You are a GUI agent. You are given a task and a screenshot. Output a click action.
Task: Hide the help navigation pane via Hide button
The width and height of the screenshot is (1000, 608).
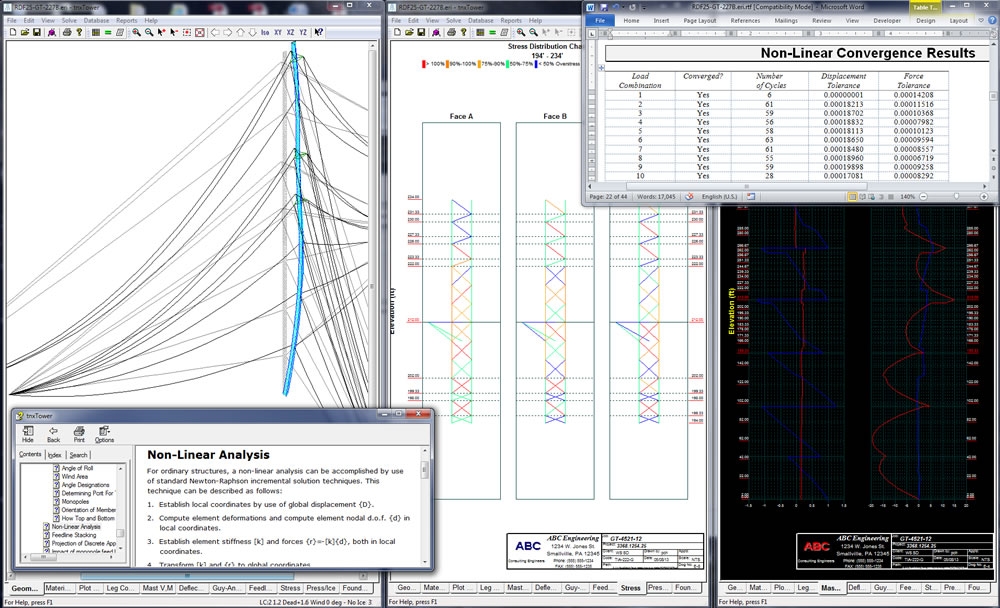pos(28,434)
